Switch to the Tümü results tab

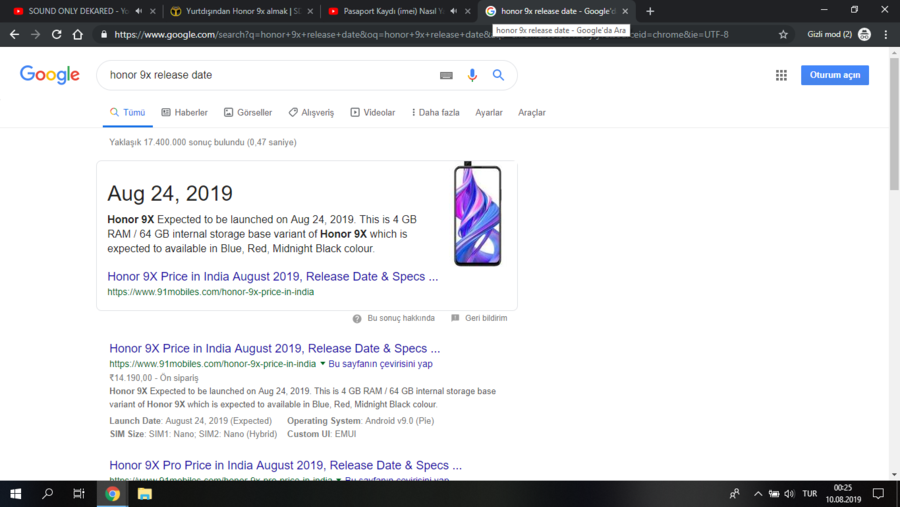(x=127, y=113)
